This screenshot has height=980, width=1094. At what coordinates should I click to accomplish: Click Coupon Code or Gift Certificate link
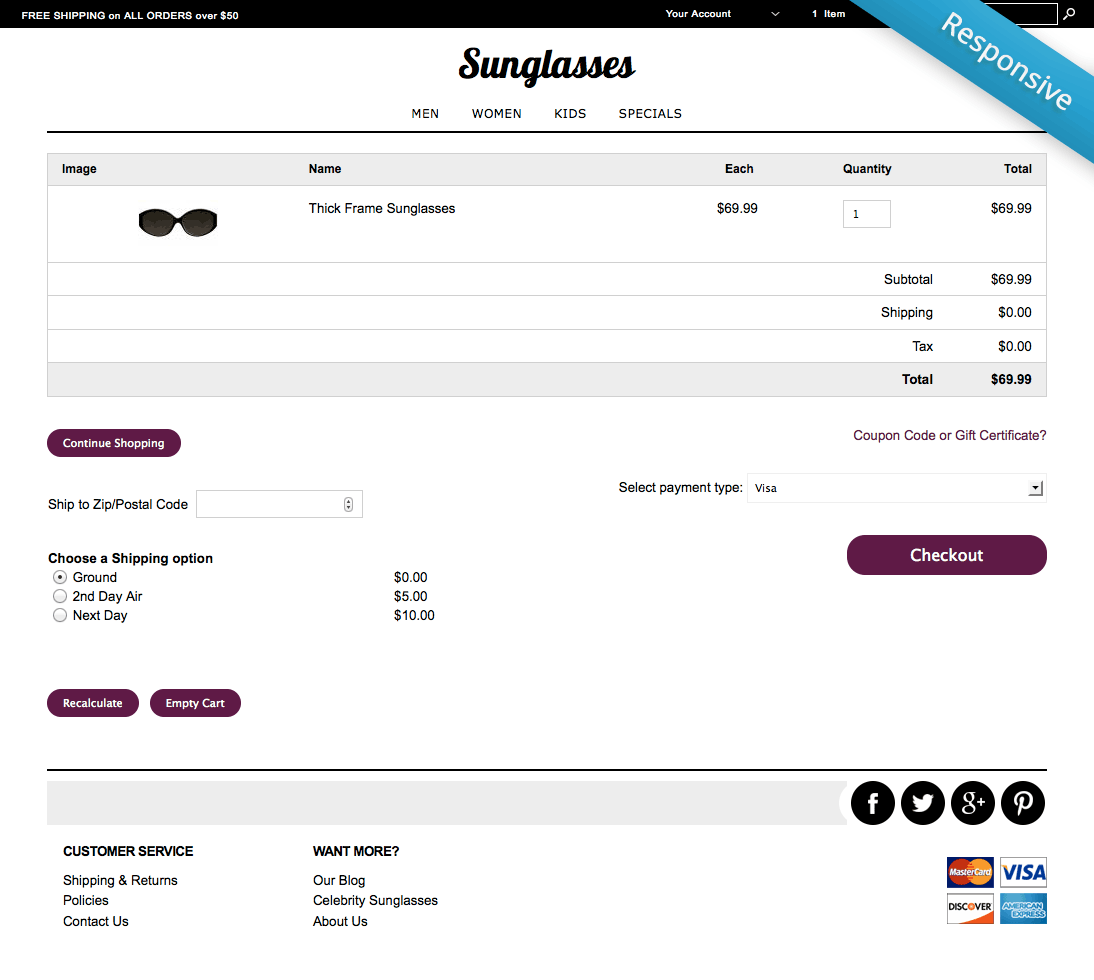[x=949, y=435]
